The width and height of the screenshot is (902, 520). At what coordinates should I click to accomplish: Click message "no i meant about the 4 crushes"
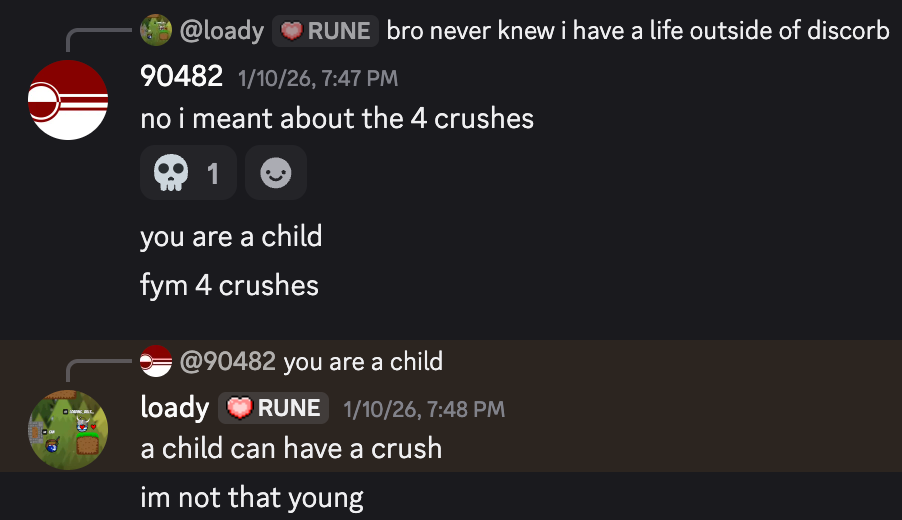click(337, 119)
